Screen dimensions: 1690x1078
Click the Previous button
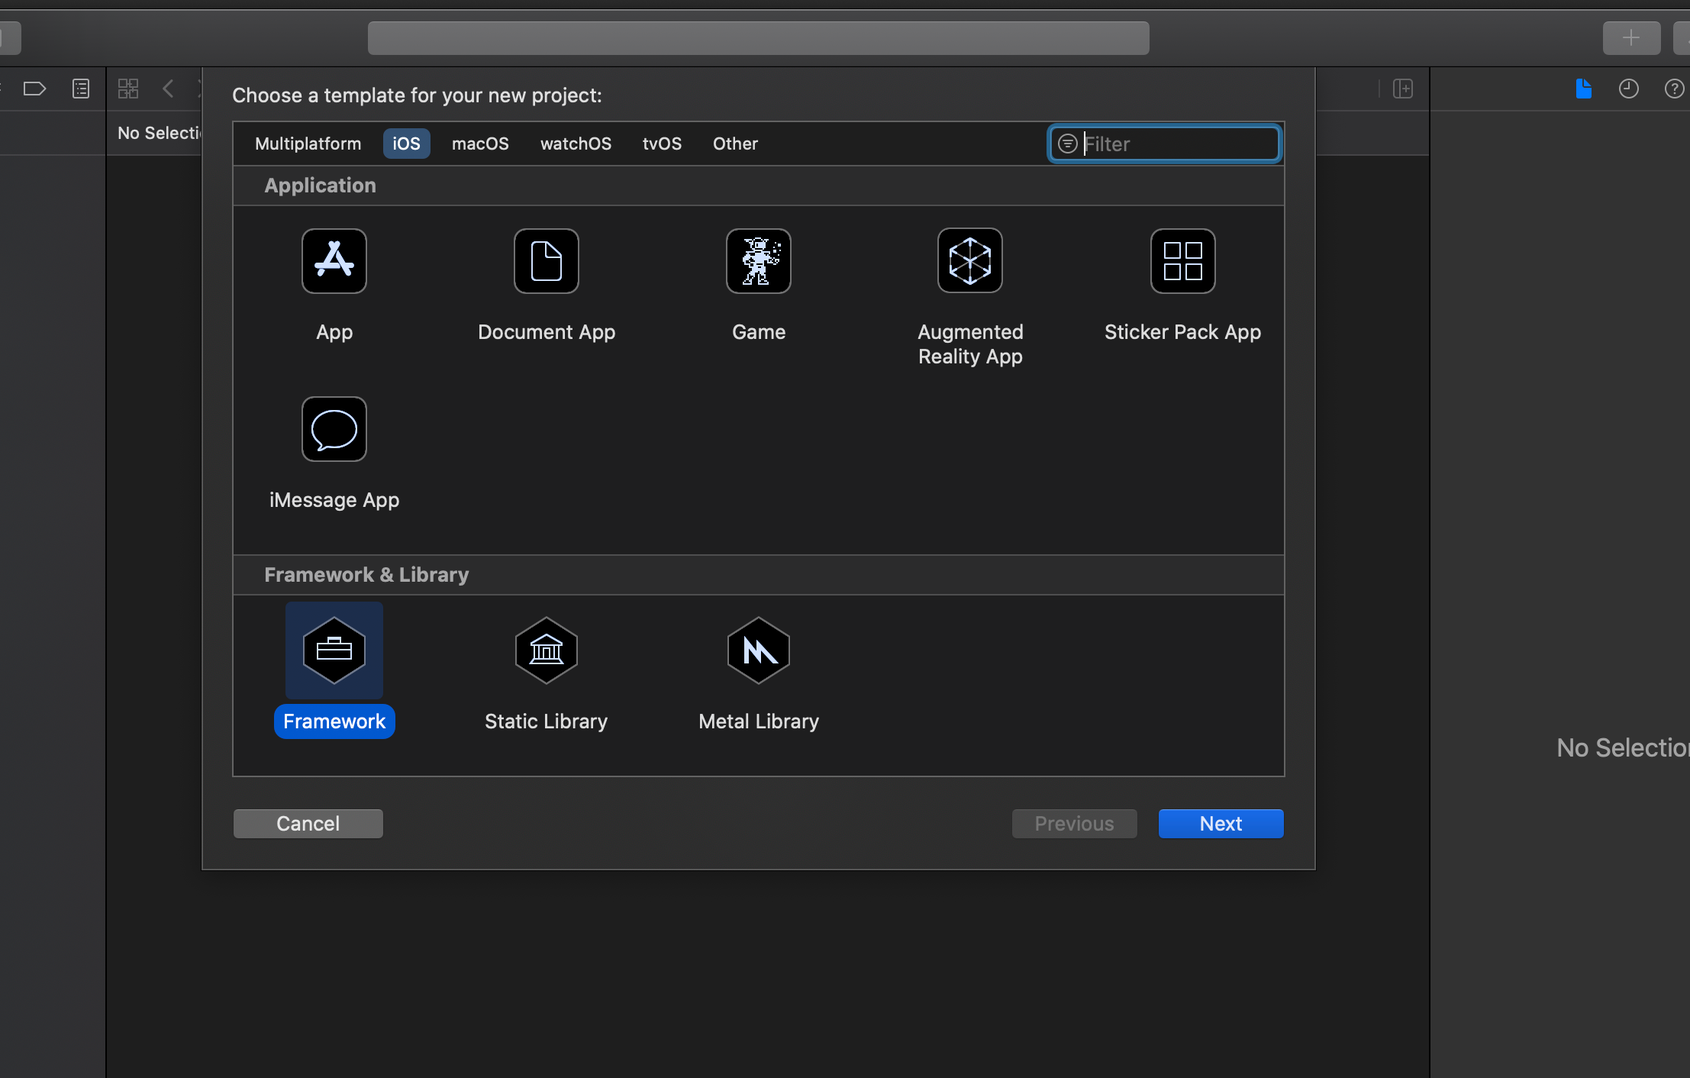coord(1074,823)
